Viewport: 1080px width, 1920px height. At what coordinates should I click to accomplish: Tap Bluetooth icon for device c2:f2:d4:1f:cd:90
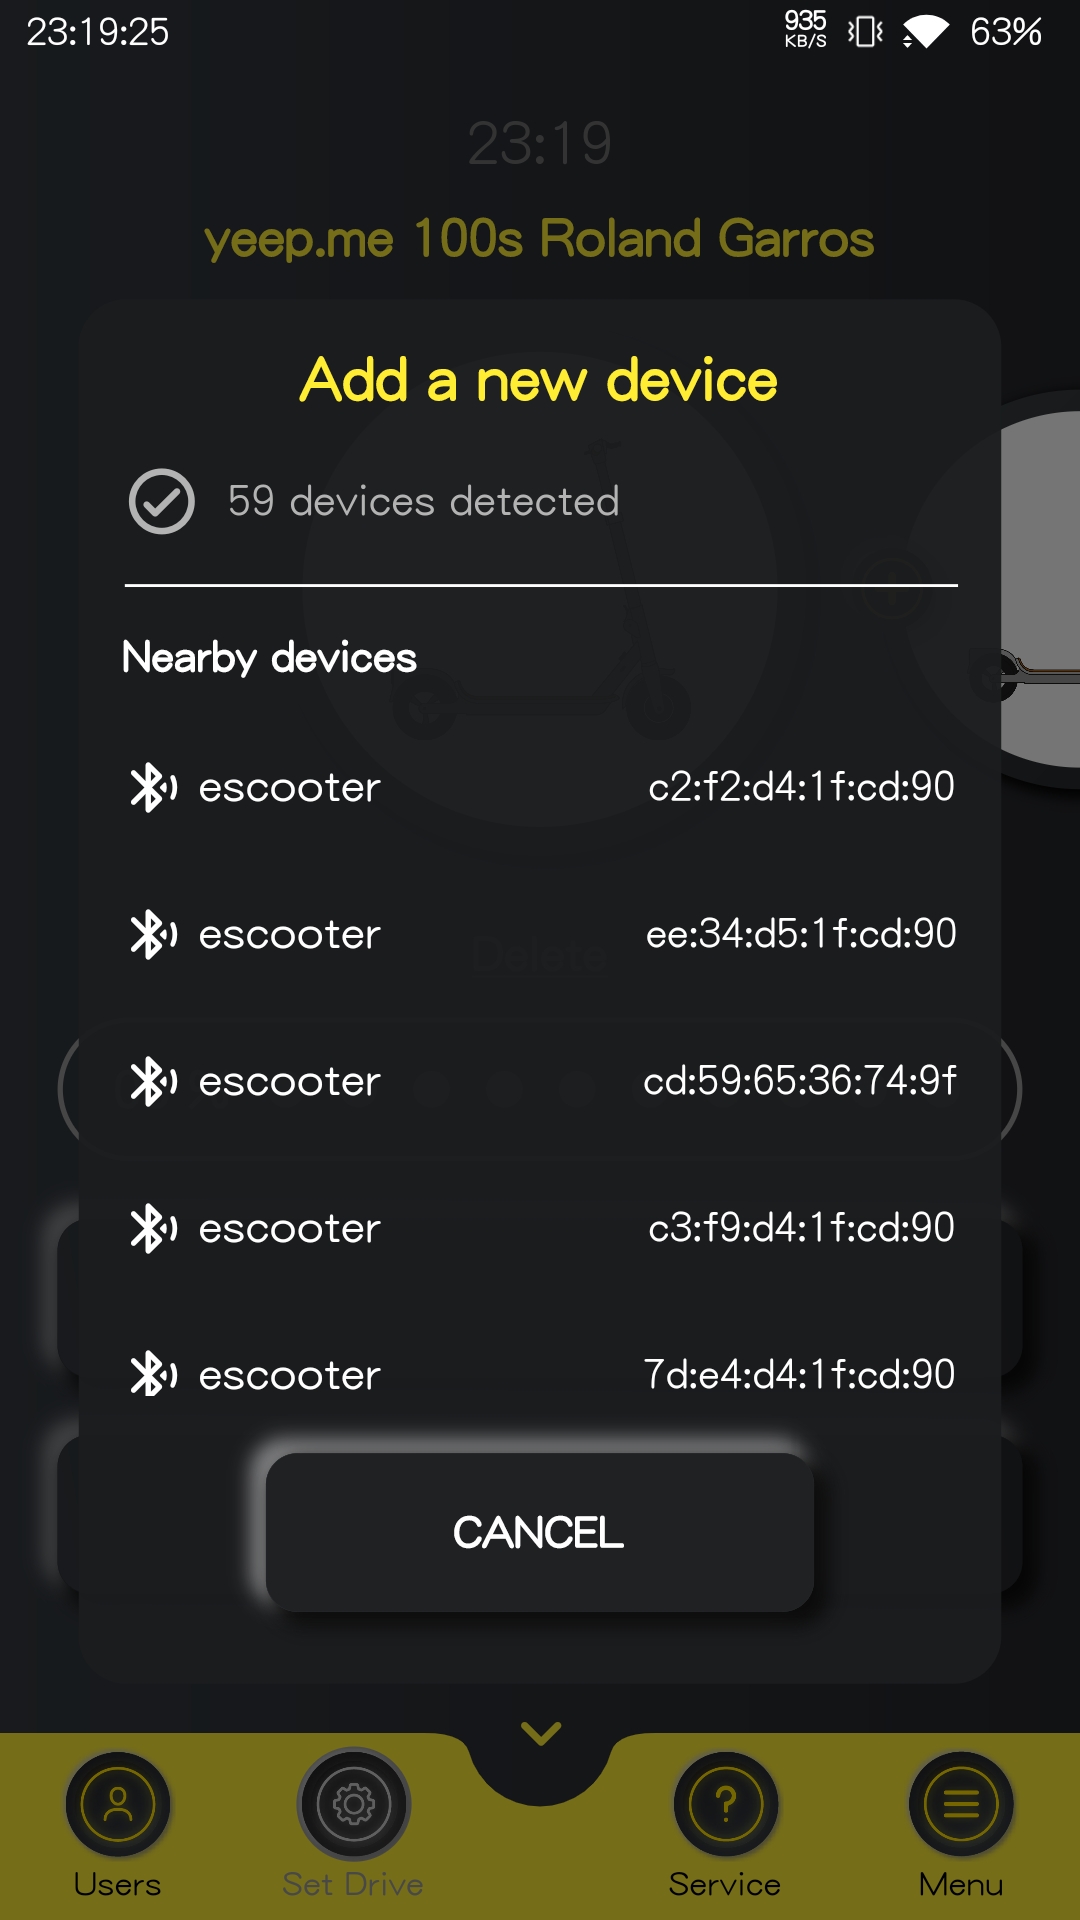[x=153, y=787]
